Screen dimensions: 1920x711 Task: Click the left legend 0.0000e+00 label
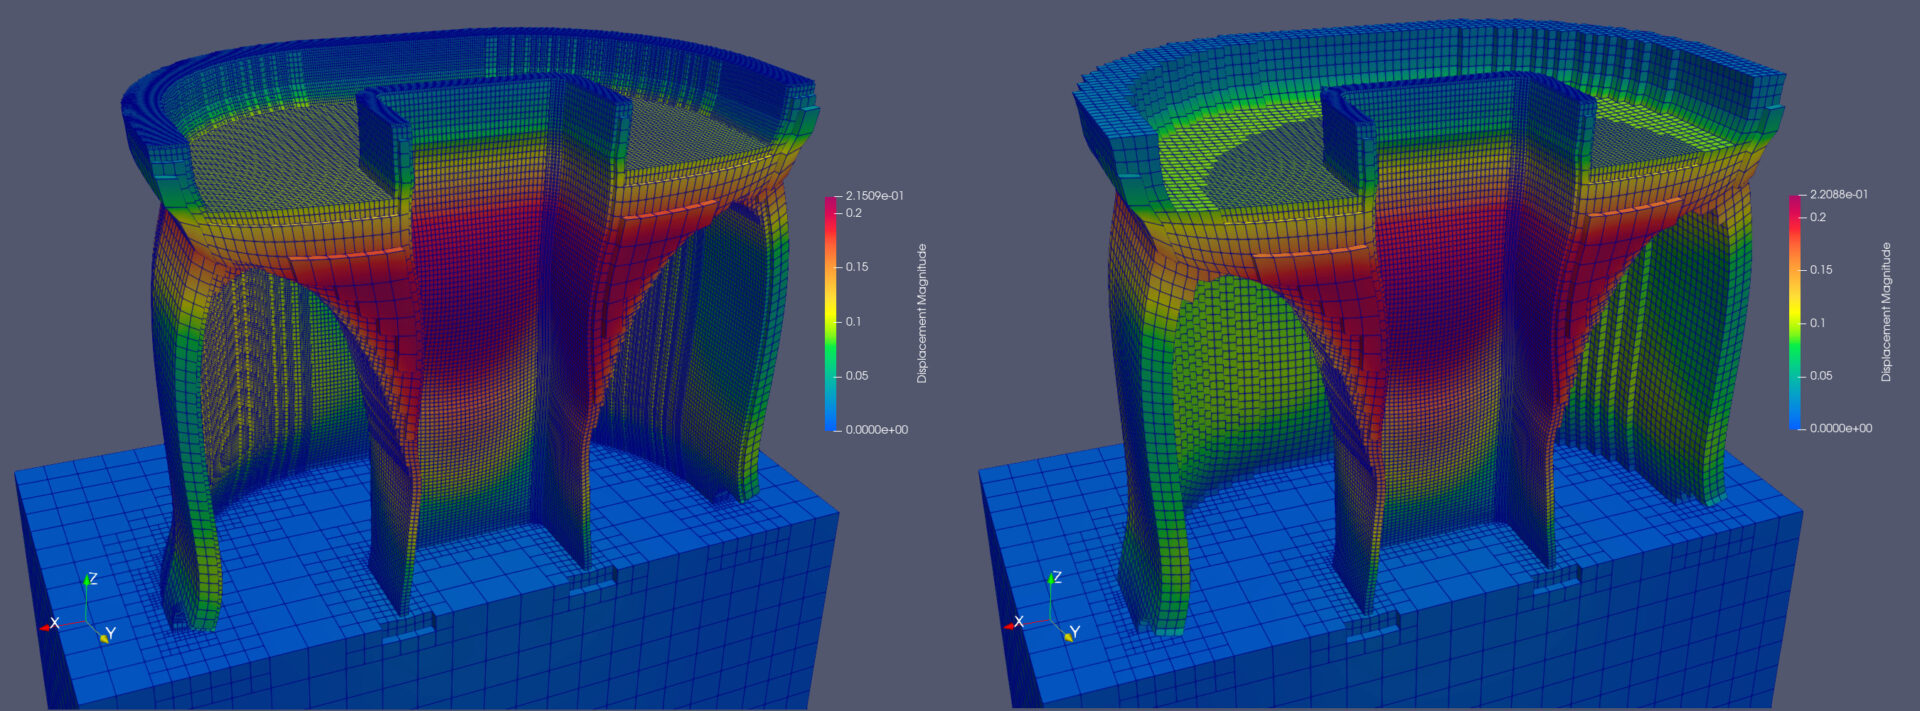(x=877, y=430)
